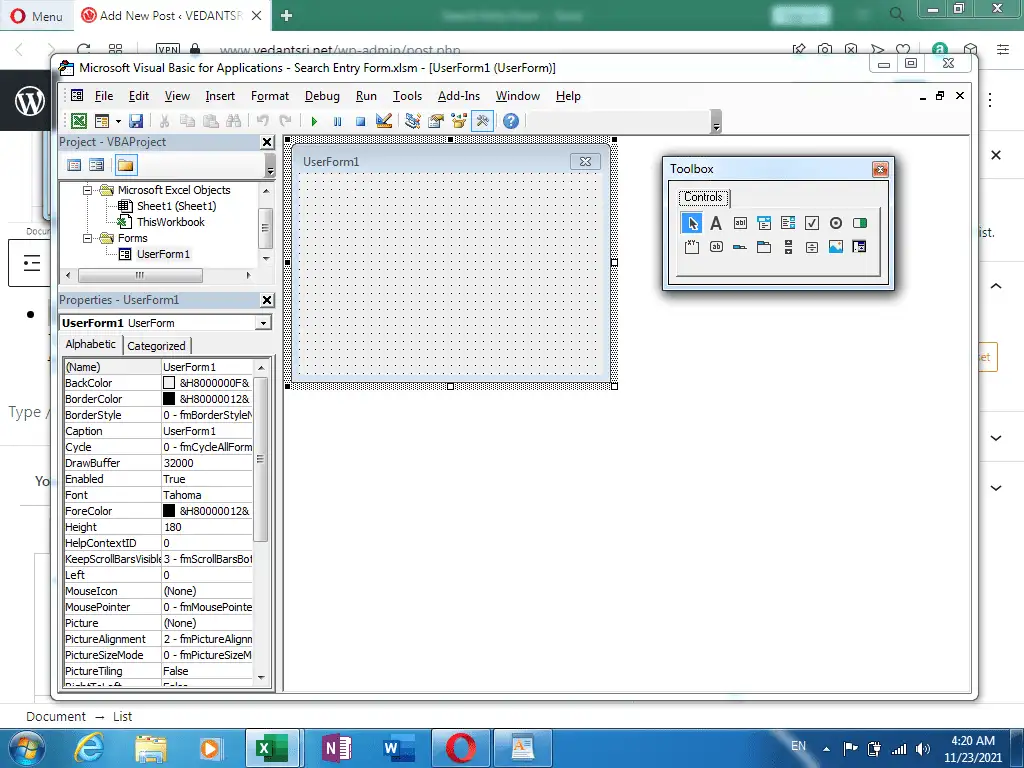Select the TabStrip control in Toolbox
This screenshot has width=1024, height=768.
click(x=740, y=247)
